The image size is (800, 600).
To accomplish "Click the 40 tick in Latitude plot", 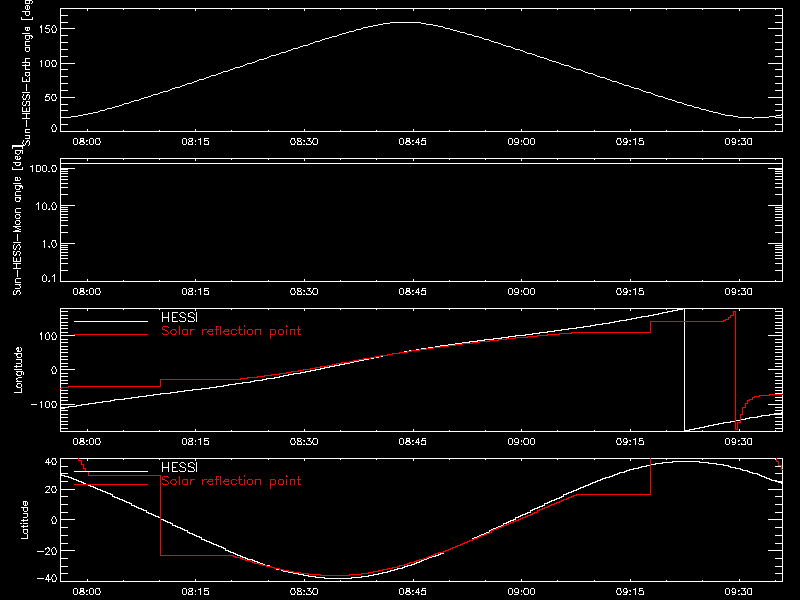I will pyautogui.click(x=51, y=462).
